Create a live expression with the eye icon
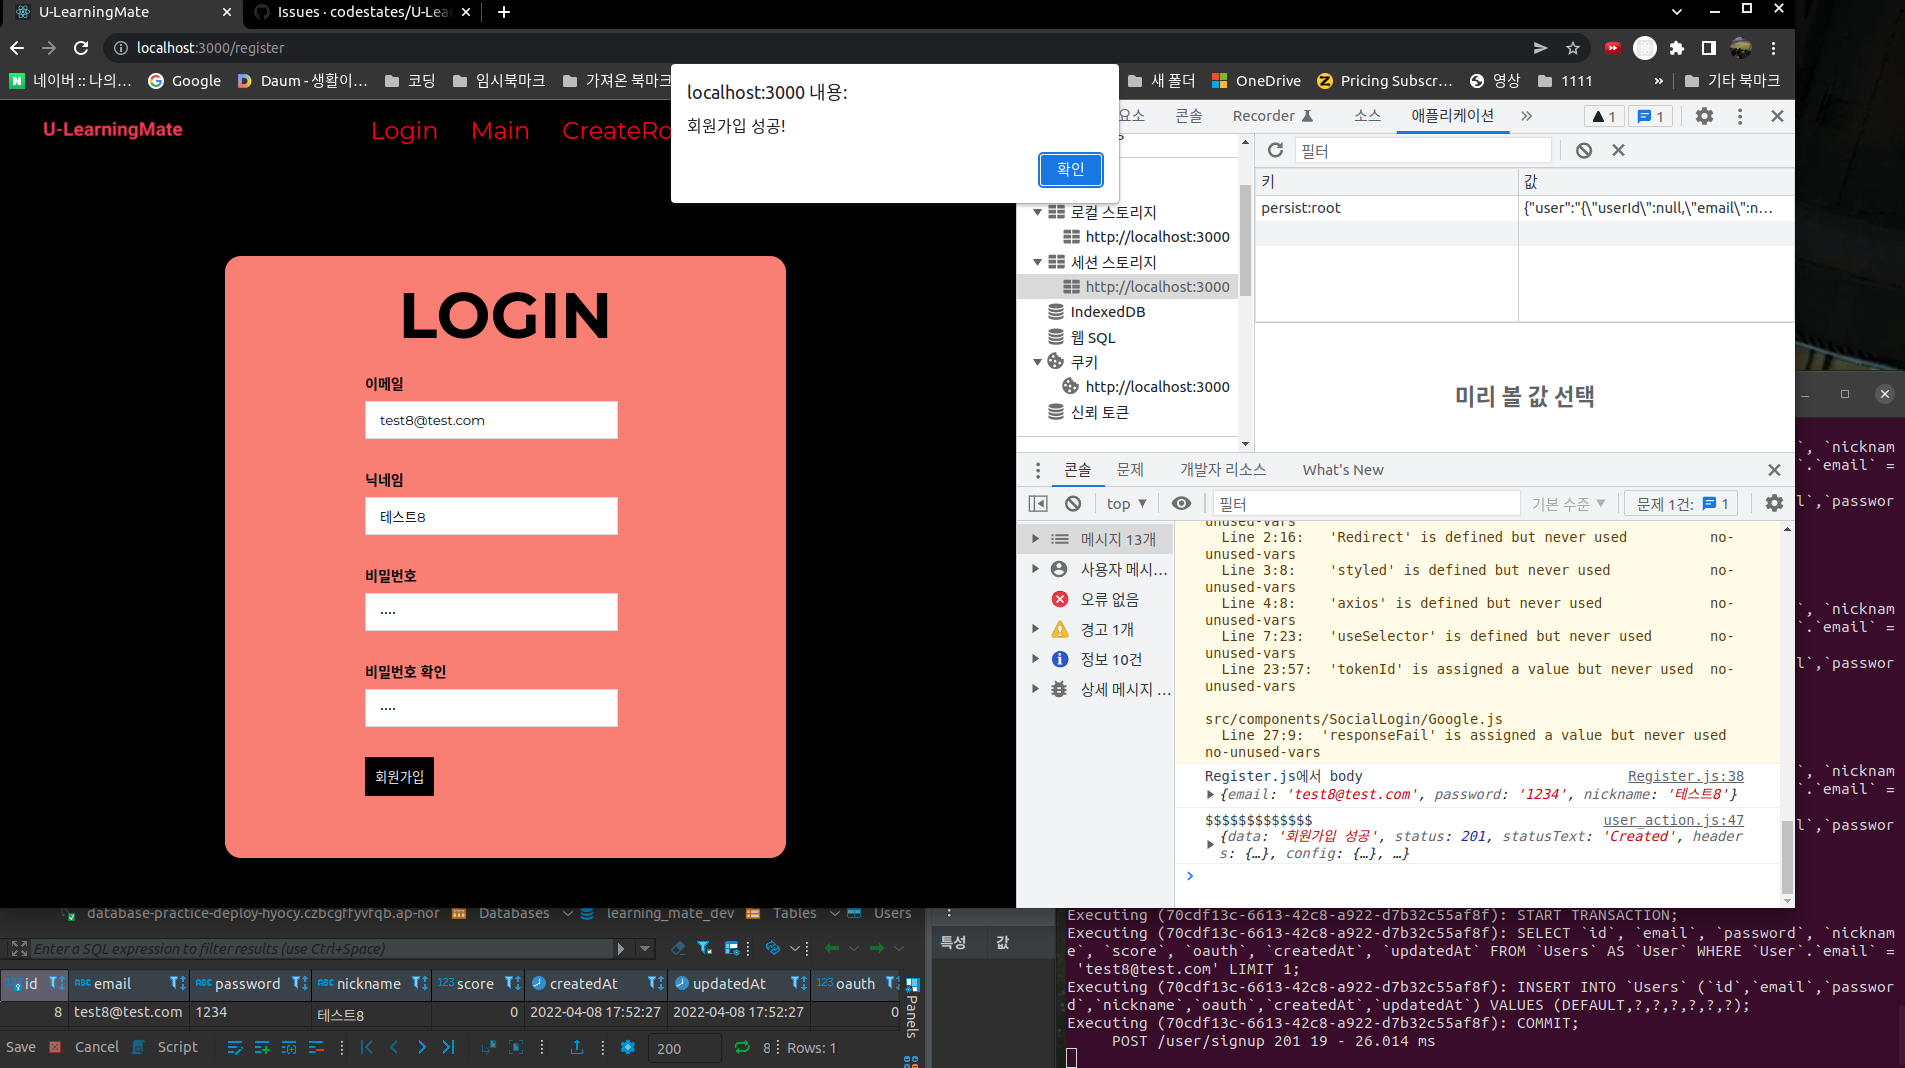This screenshot has width=1905, height=1068. pyautogui.click(x=1181, y=503)
